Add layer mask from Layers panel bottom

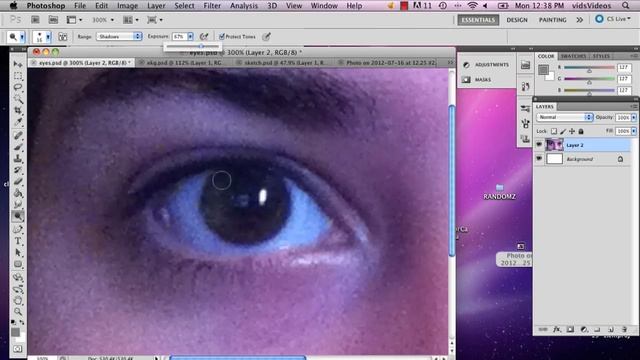coord(570,329)
